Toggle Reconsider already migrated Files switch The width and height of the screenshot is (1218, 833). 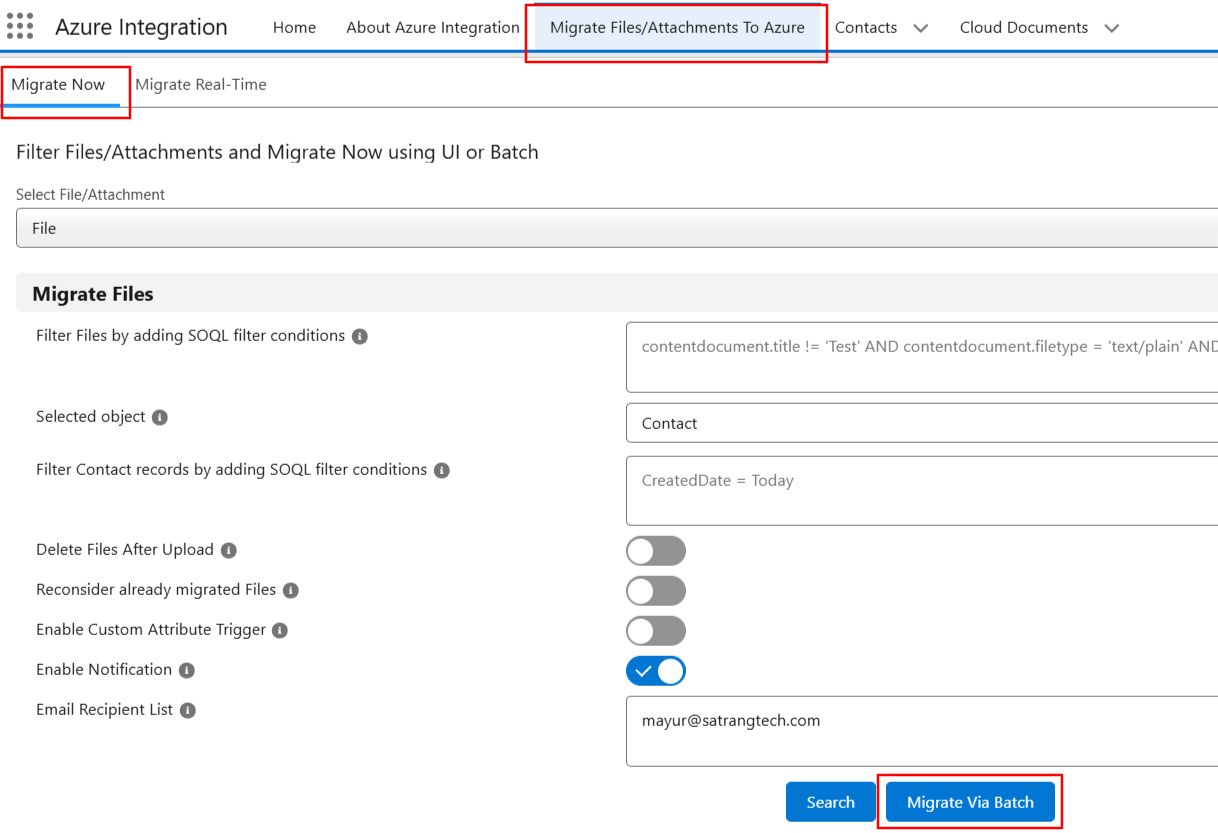click(656, 591)
